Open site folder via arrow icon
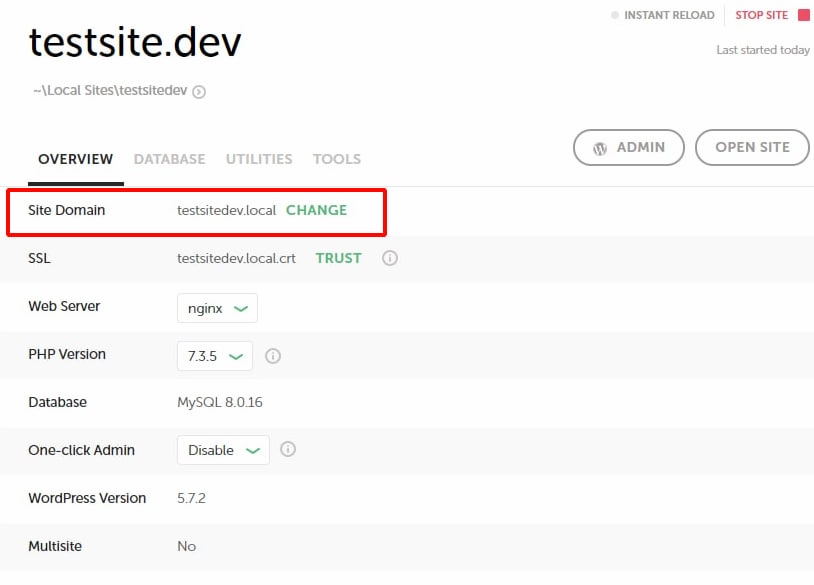Image resolution: width=814 pixels, height=585 pixels. [199, 92]
